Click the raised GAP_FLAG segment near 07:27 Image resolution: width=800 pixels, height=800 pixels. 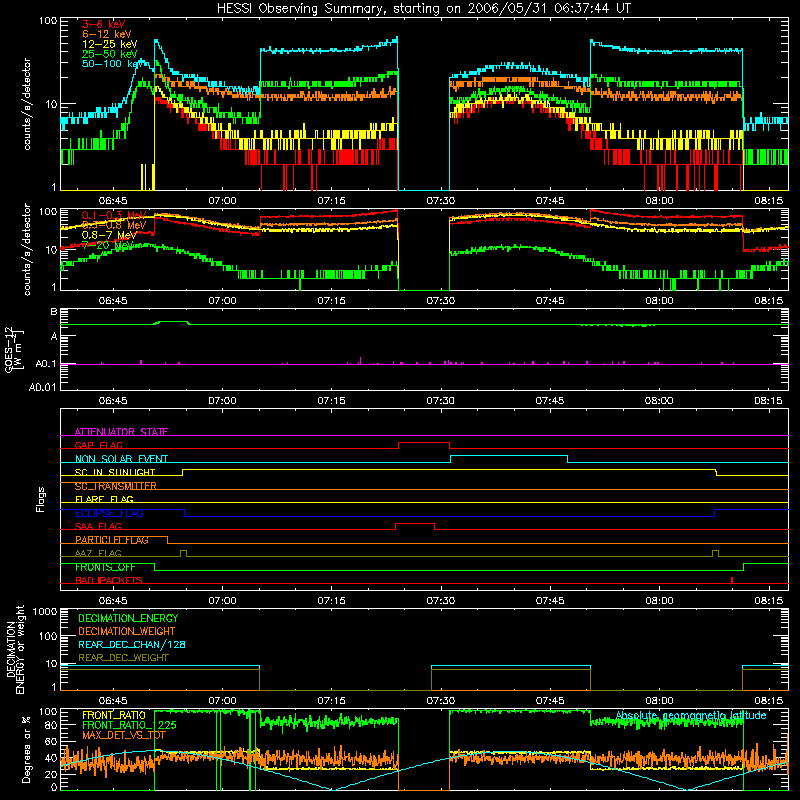click(423, 442)
